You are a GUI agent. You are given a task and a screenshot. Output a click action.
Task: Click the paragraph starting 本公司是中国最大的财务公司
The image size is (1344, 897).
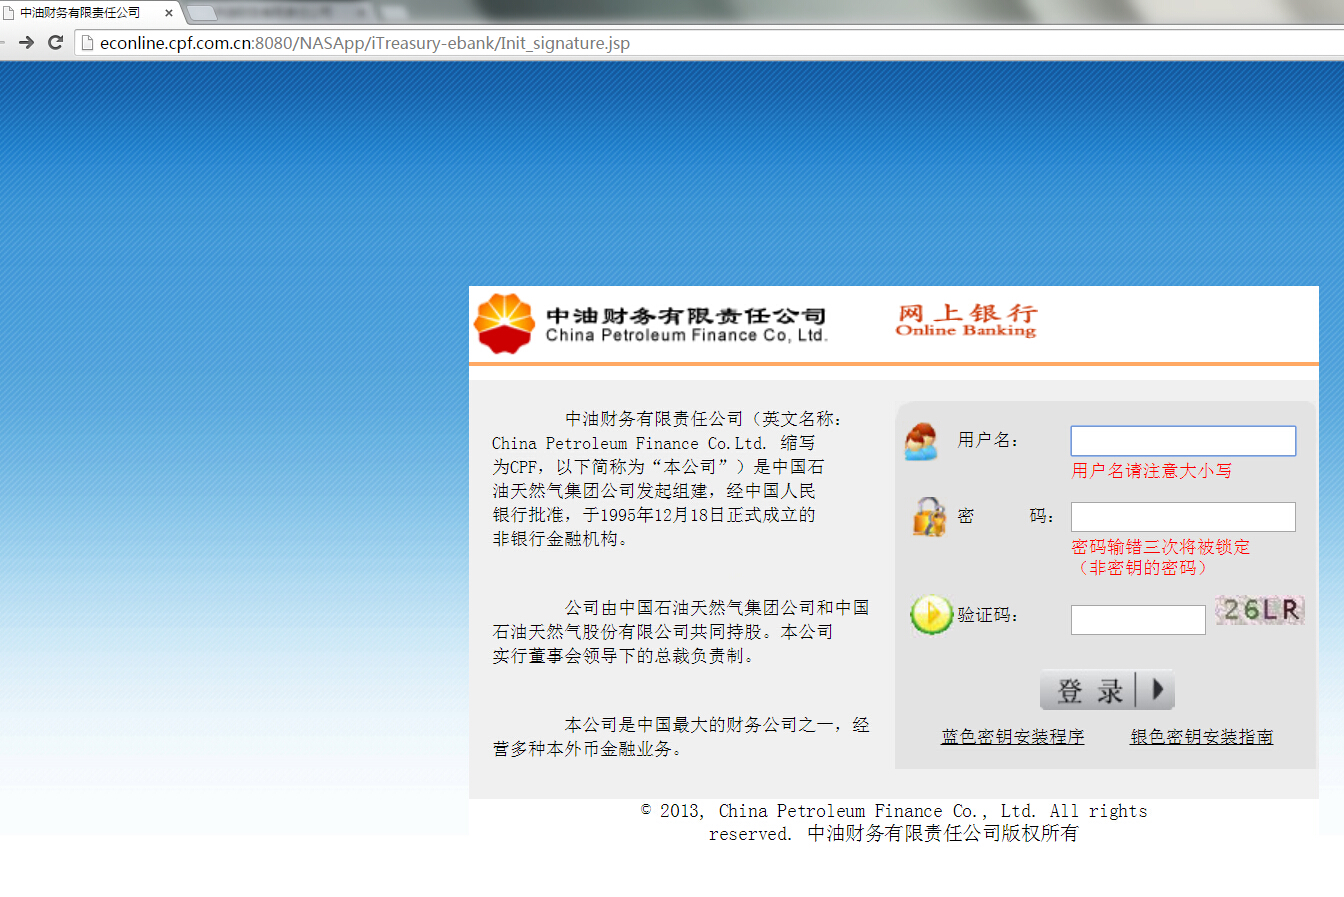coord(681,737)
